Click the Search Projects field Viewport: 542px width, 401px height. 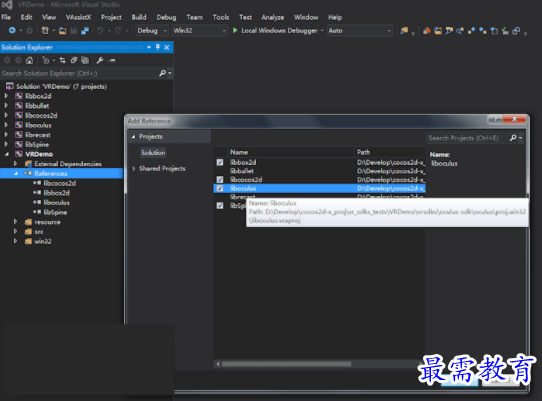click(x=467, y=138)
